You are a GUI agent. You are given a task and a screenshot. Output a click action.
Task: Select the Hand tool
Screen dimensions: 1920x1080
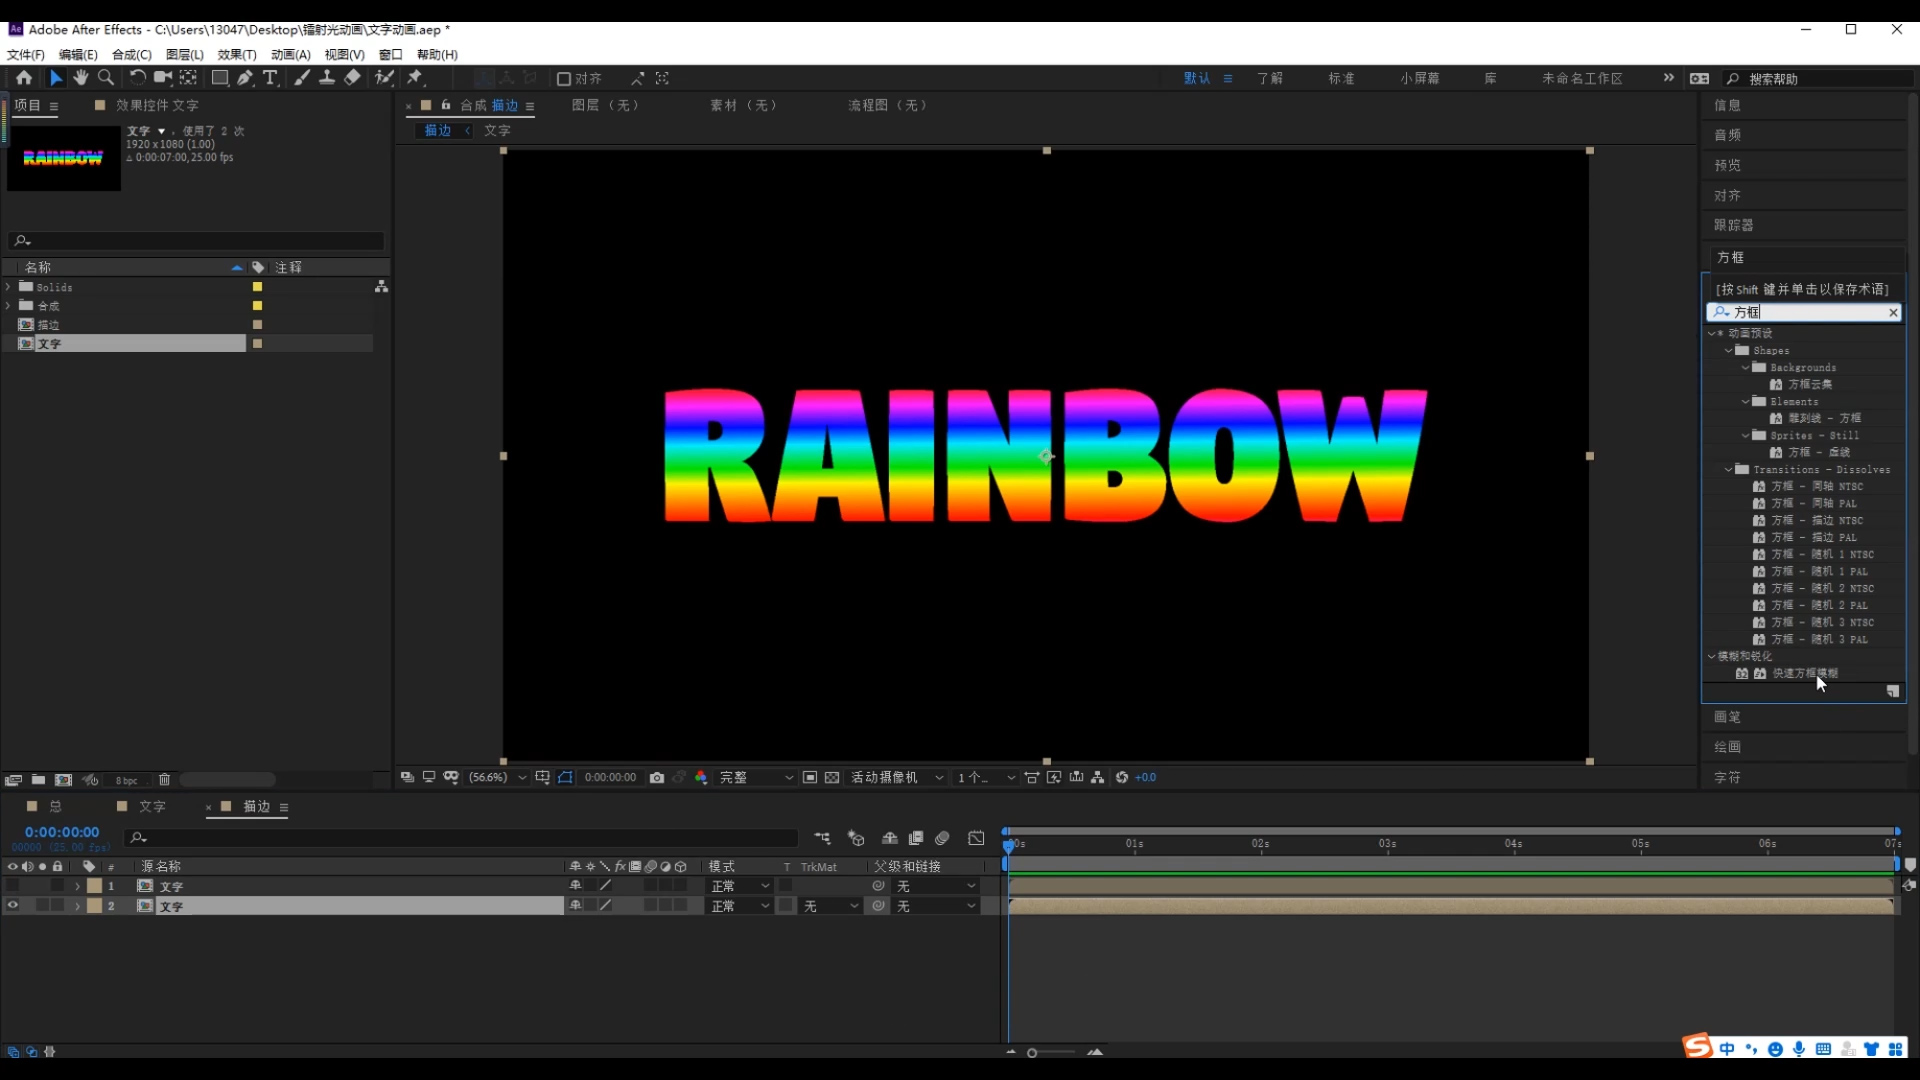click(80, 78)
